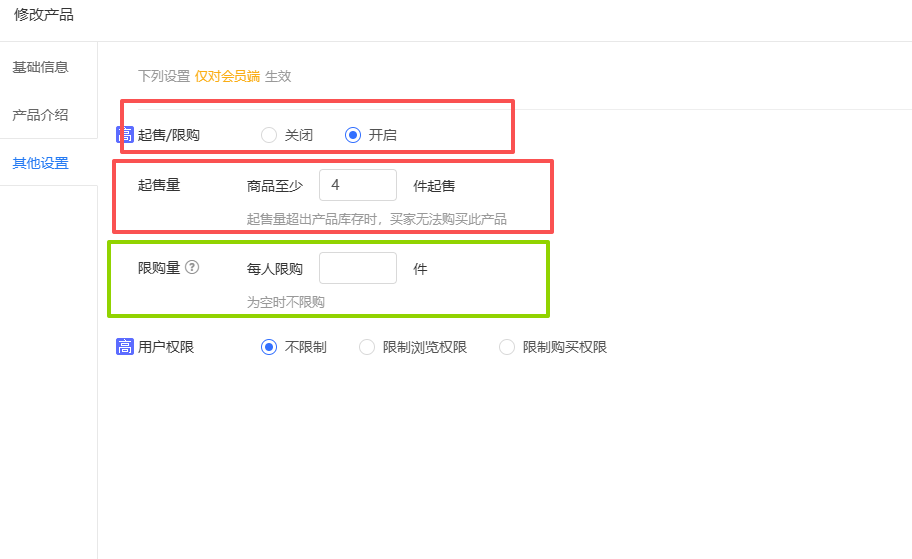Click the 起售量 label
This screenshot has height=559, width=912.
[x=159, y=185]
